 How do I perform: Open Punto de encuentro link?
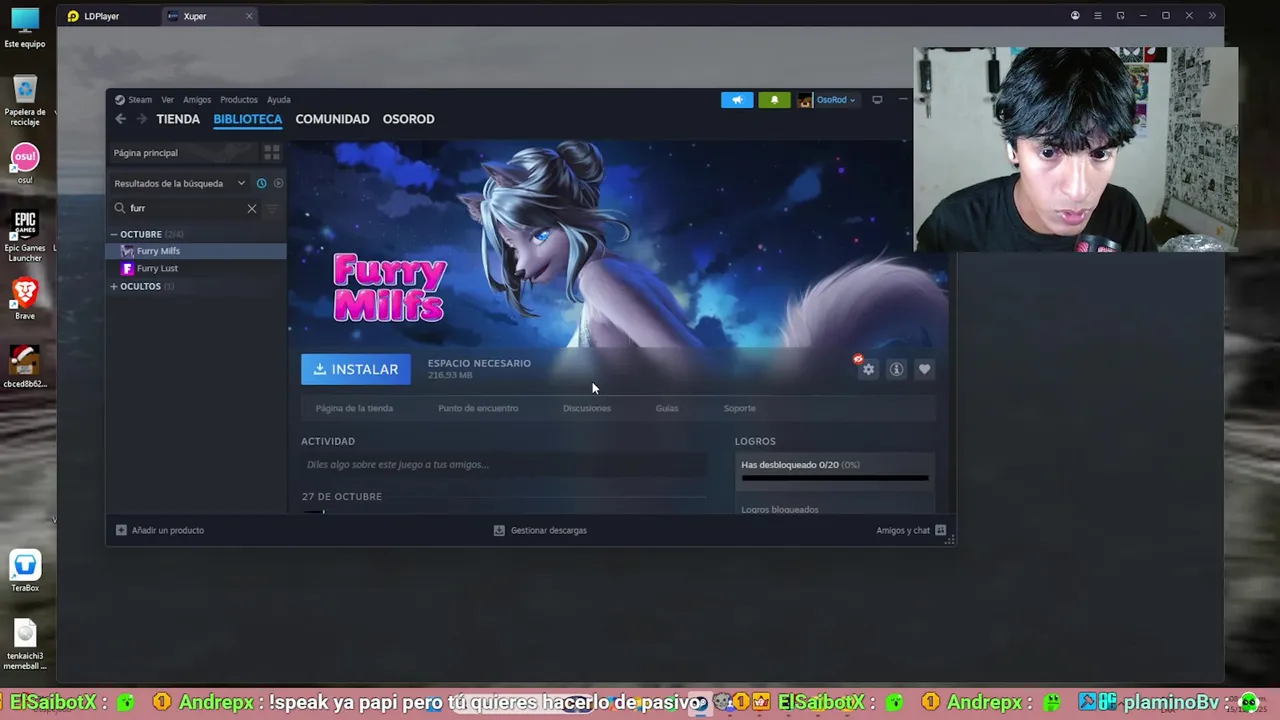(x=478, y=408)
